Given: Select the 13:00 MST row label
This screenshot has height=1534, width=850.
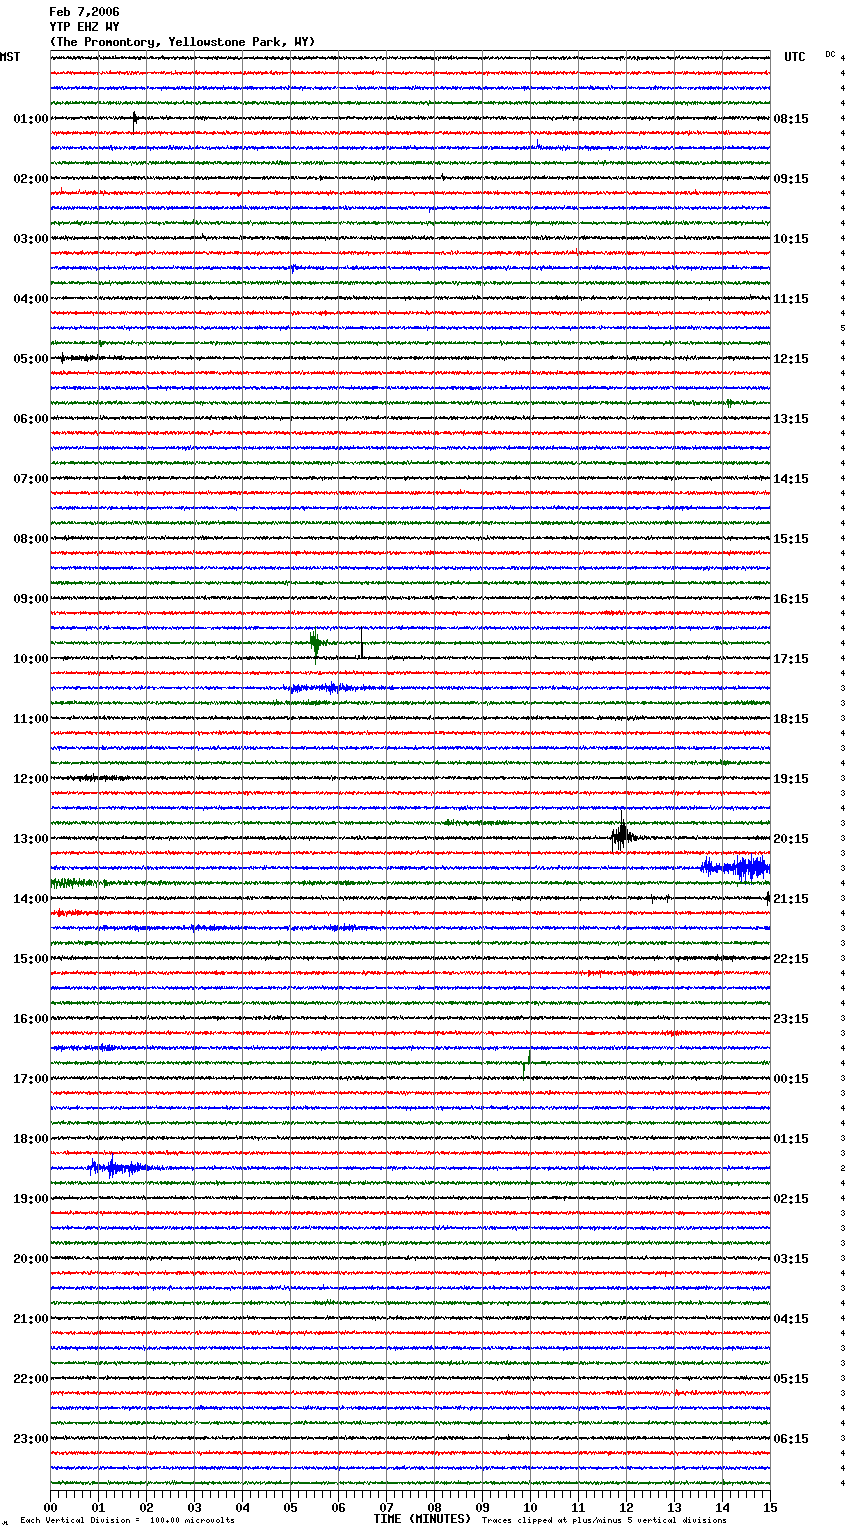Looking at the screenshot, I should [x=31, y=839].
